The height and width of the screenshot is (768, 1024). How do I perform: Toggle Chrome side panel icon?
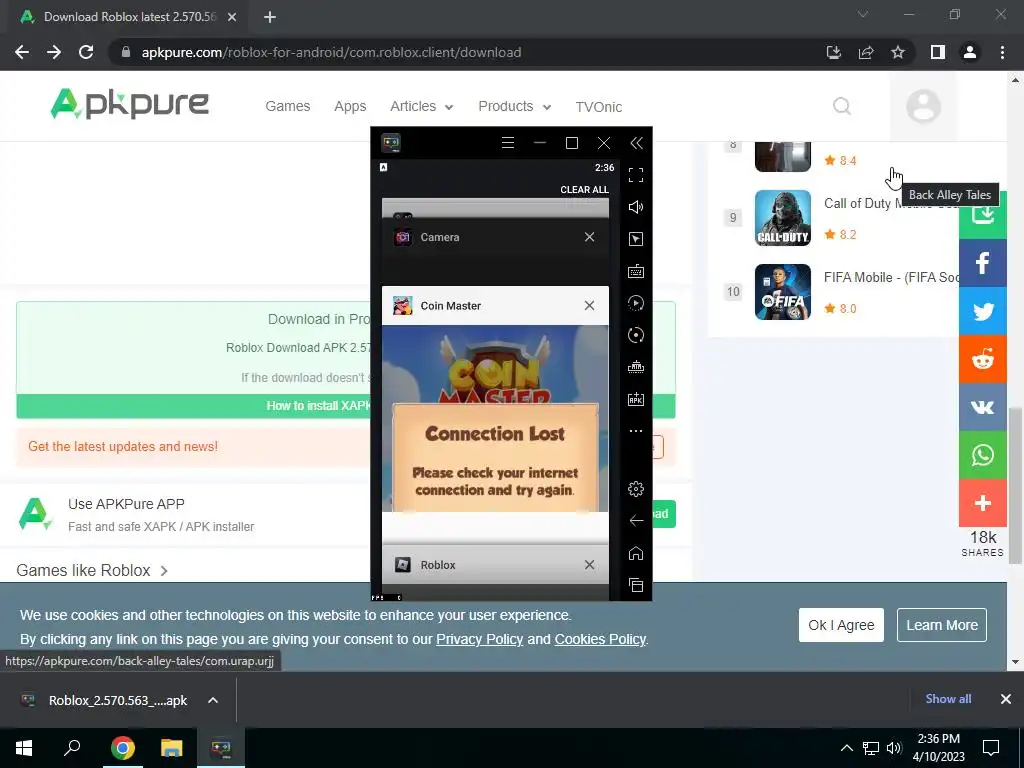938,52
